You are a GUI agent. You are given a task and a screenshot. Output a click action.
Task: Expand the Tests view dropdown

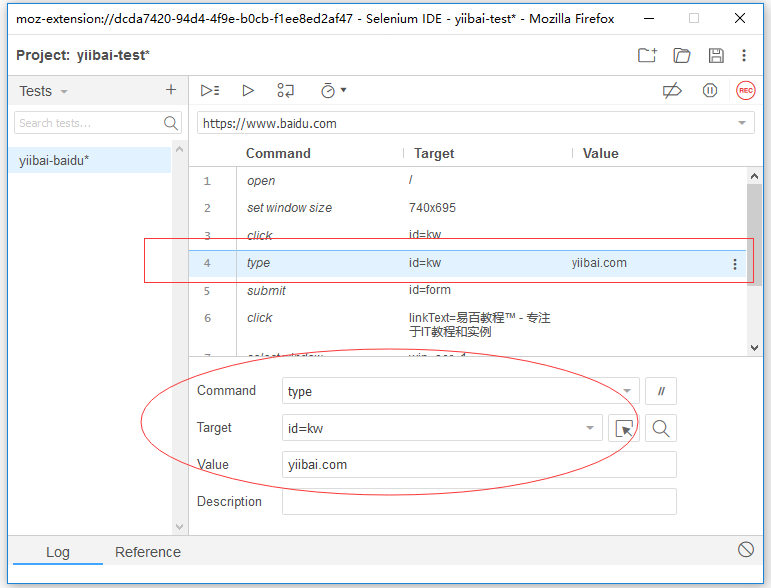click(x=64, y=91)
